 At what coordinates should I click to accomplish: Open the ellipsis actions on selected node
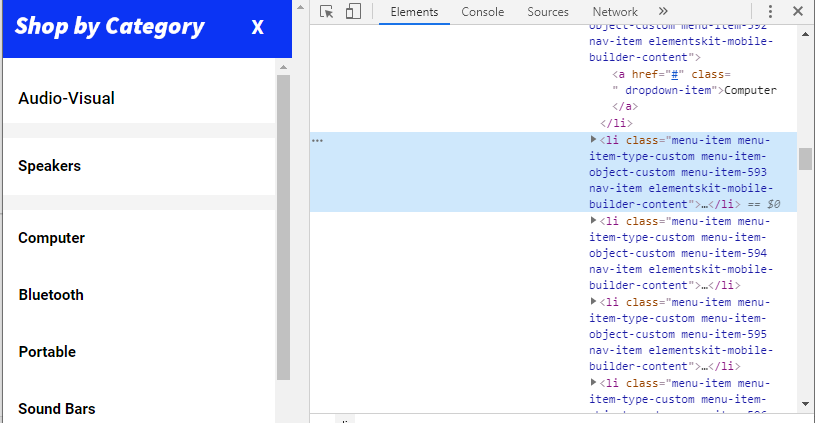coord(318,140)
